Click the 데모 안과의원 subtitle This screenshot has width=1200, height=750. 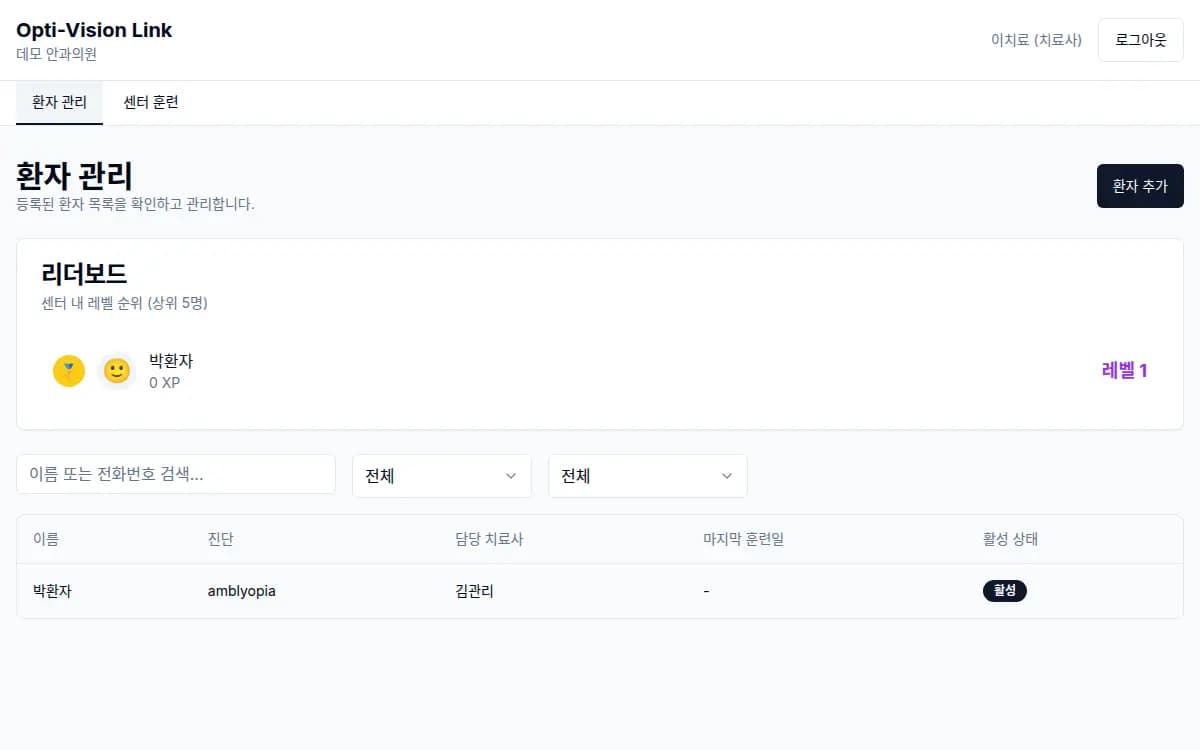(56, 54)
